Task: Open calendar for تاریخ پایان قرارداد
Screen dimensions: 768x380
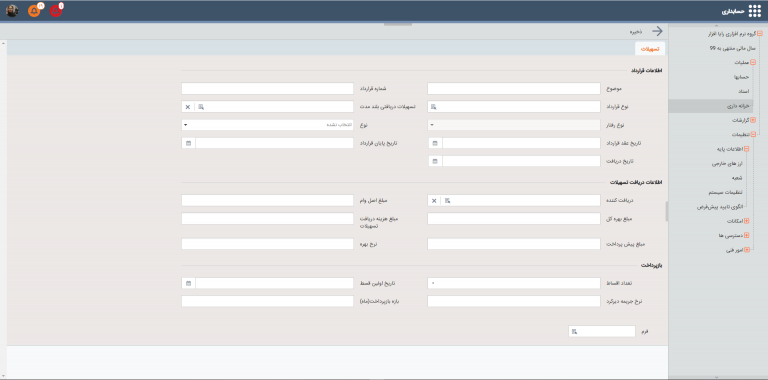Action: click(x=188, y=143)
